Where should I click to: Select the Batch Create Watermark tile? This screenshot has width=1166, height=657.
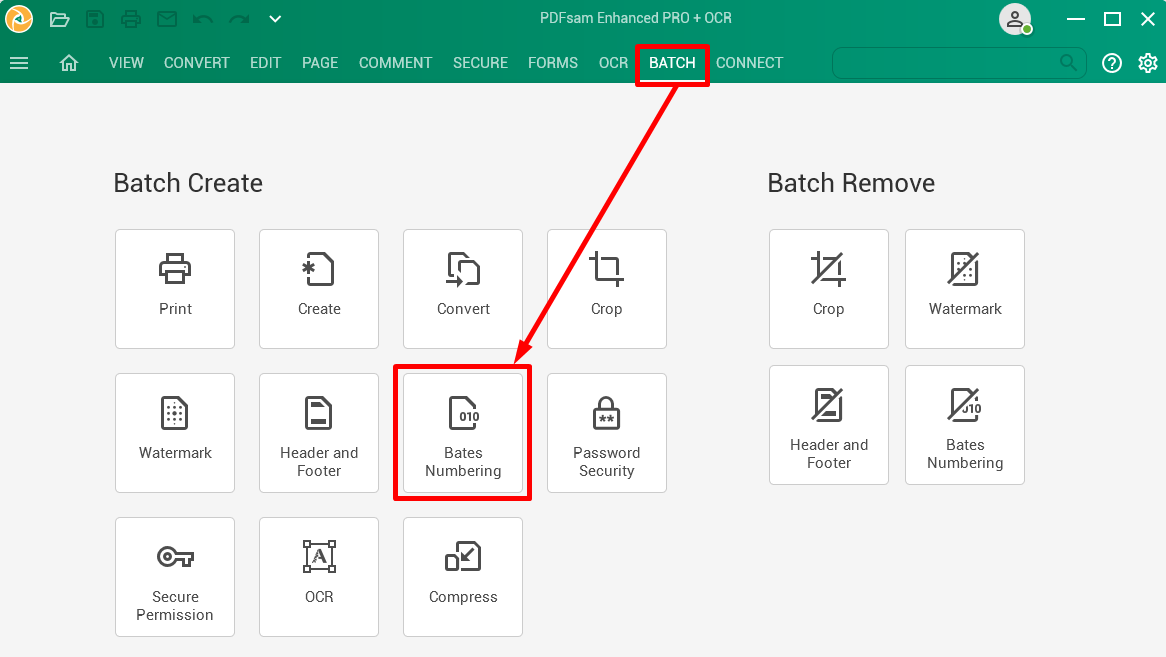pos(175,433)
